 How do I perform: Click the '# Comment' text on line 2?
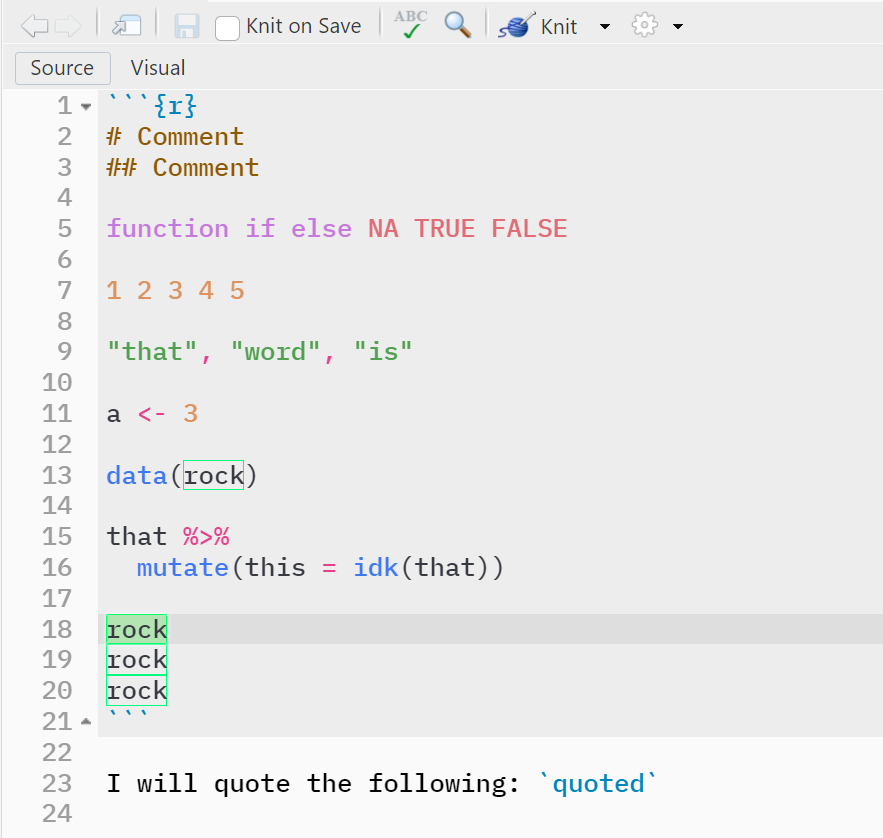pyautogui.click(x=175, y=137)
